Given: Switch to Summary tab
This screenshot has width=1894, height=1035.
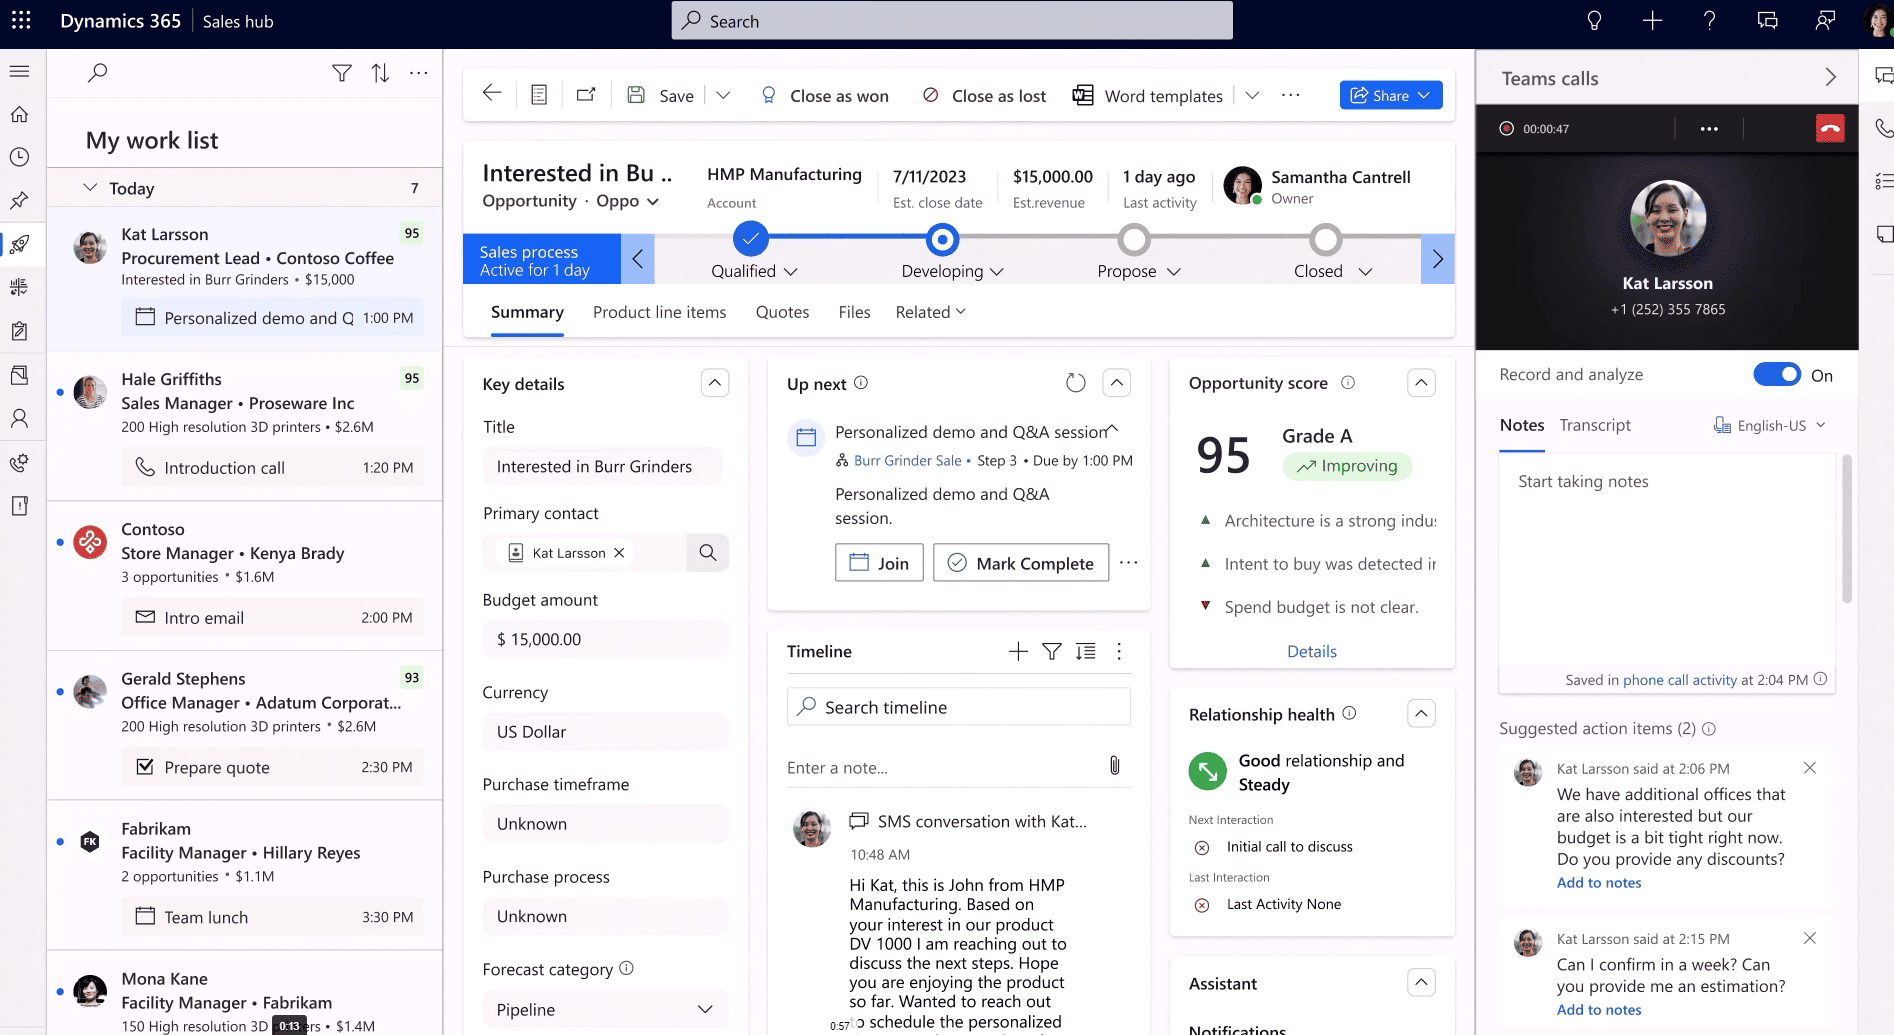Looking at the screenshot, I should click(527, 312).
